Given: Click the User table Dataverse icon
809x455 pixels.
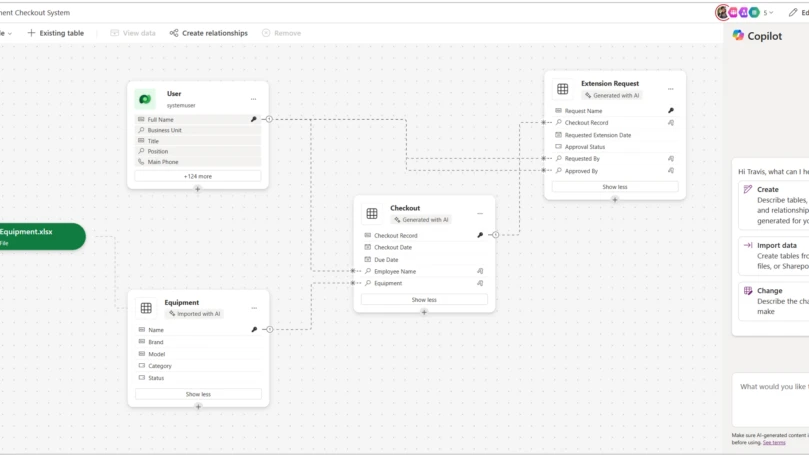Looking at the screenshot, I should point(146,99).
